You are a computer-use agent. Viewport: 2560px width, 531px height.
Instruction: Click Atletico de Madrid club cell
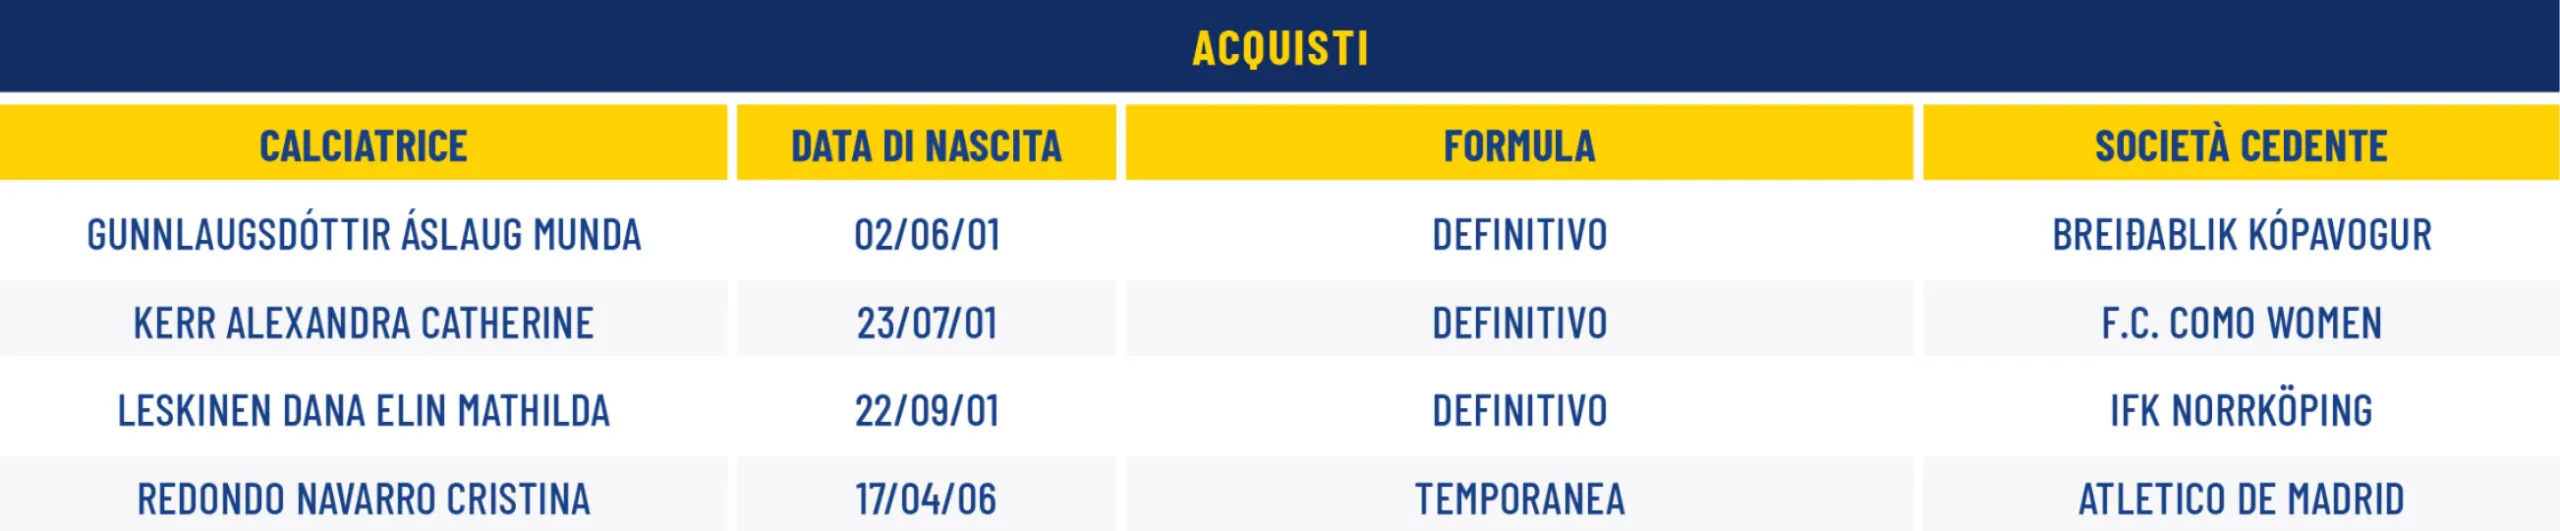coord(2240,498)
